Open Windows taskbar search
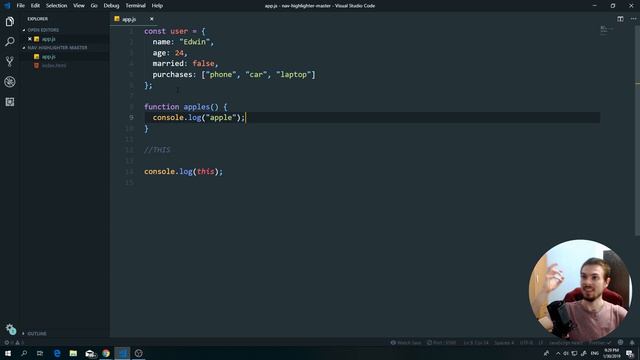Screen dimensions: 640x360 24,353
